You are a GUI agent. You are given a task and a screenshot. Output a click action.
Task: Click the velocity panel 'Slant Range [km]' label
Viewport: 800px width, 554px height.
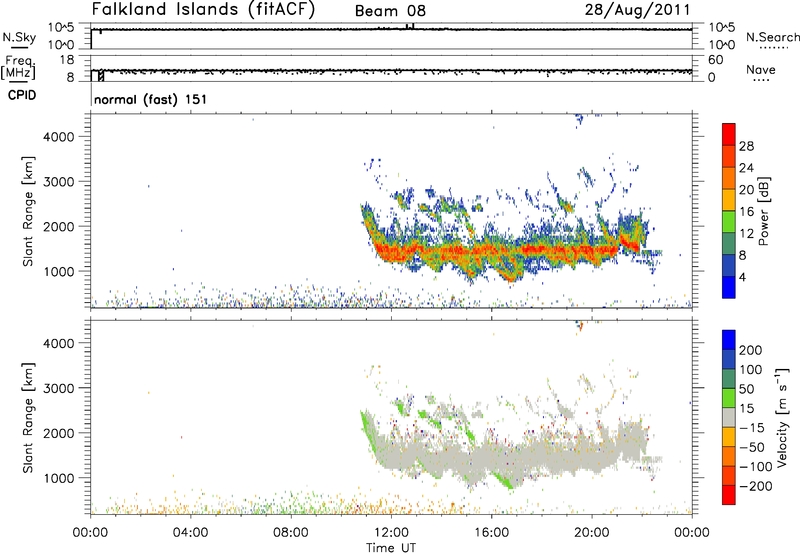[28, 418]
